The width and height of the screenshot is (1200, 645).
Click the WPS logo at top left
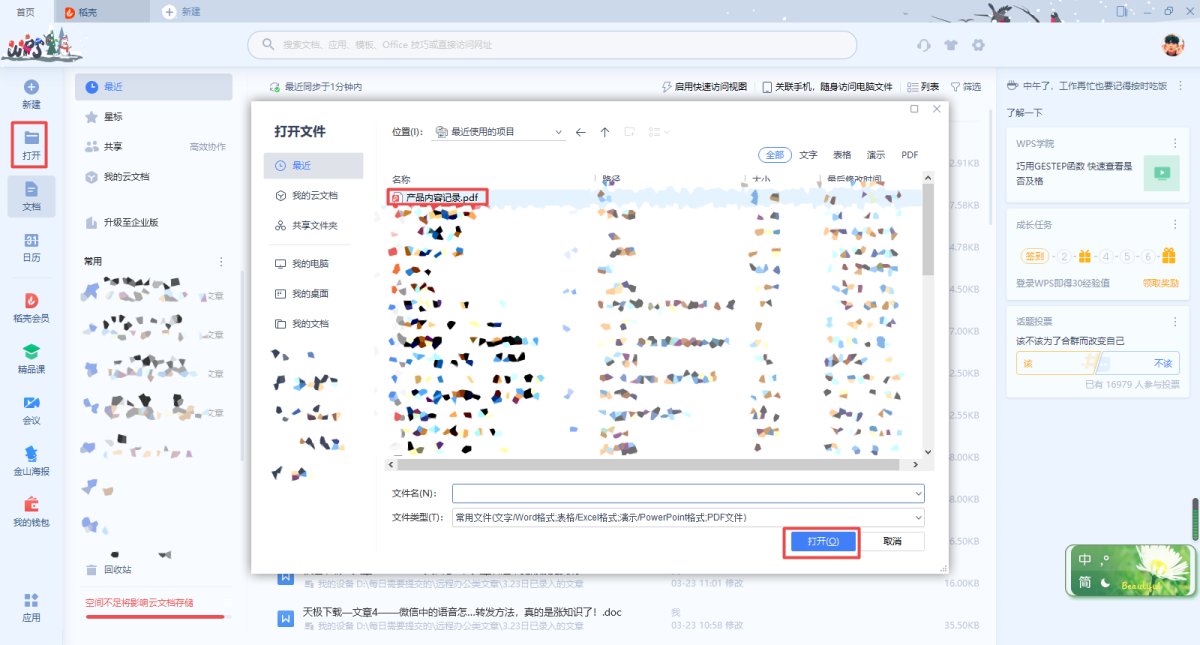(41, 47)
